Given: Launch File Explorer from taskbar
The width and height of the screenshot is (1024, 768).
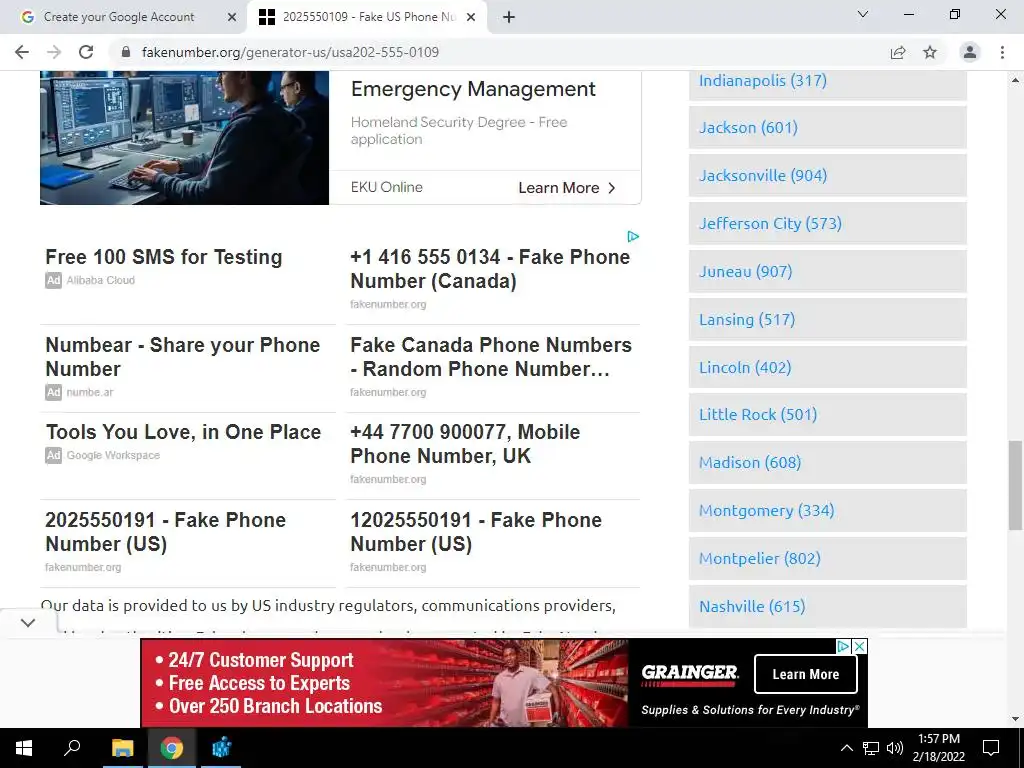Looking at the screenshot, I should pos(122,748).
